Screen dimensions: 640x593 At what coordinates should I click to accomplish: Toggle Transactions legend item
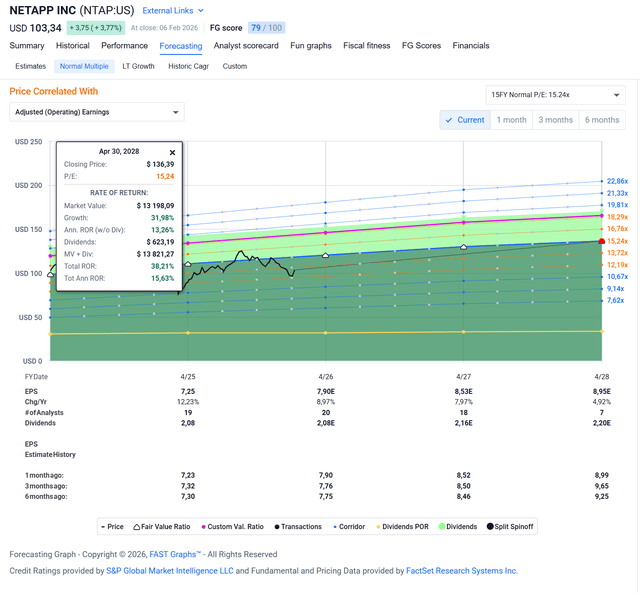click(x=298, y=526)
